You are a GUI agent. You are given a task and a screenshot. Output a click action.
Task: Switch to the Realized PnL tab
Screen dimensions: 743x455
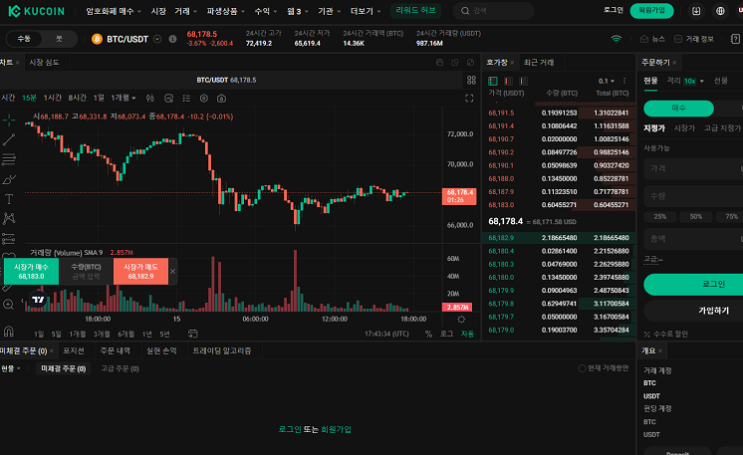pos(161,351)
